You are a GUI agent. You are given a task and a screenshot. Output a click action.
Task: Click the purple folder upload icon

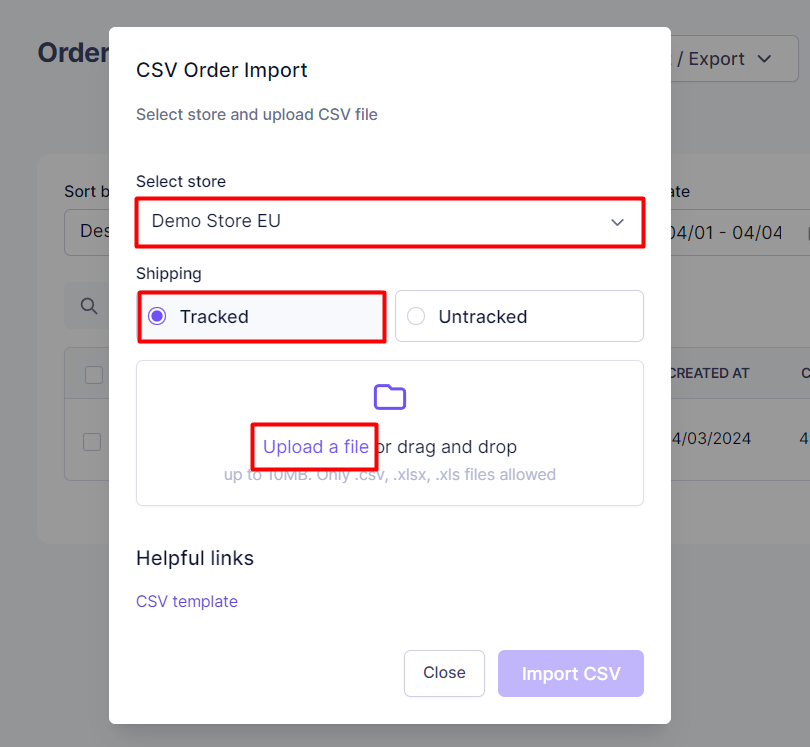(x=390, y=397)
